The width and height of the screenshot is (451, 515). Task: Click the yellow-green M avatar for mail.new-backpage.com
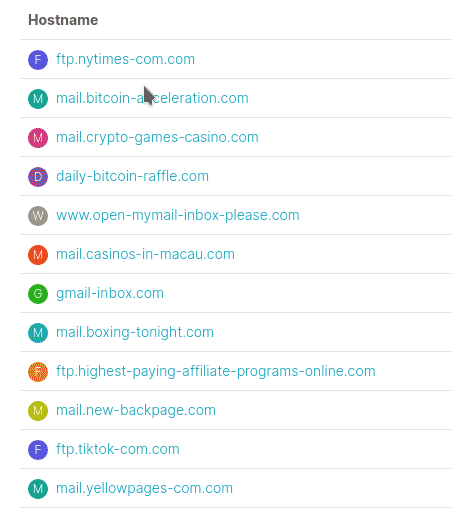pyautogui.click(x=38, y=411)
